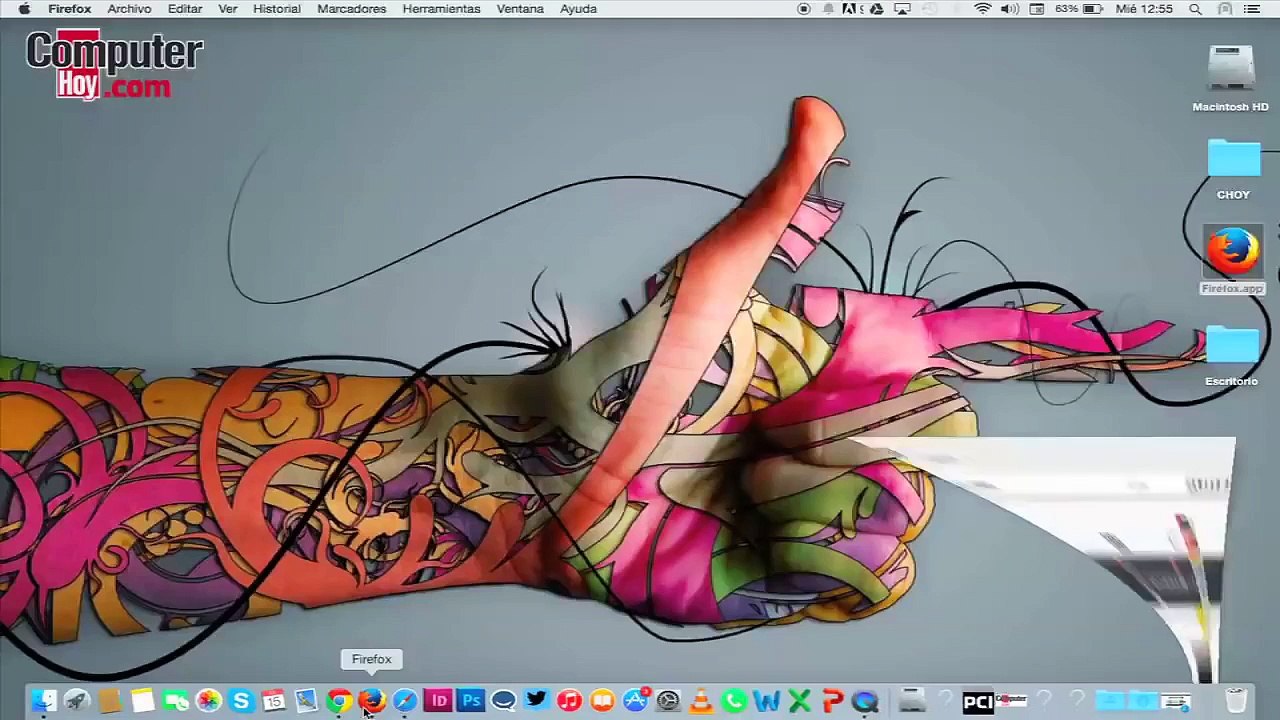Open Spotlight search magnifier
1280x720 pixels.
tap(1195, 9)
